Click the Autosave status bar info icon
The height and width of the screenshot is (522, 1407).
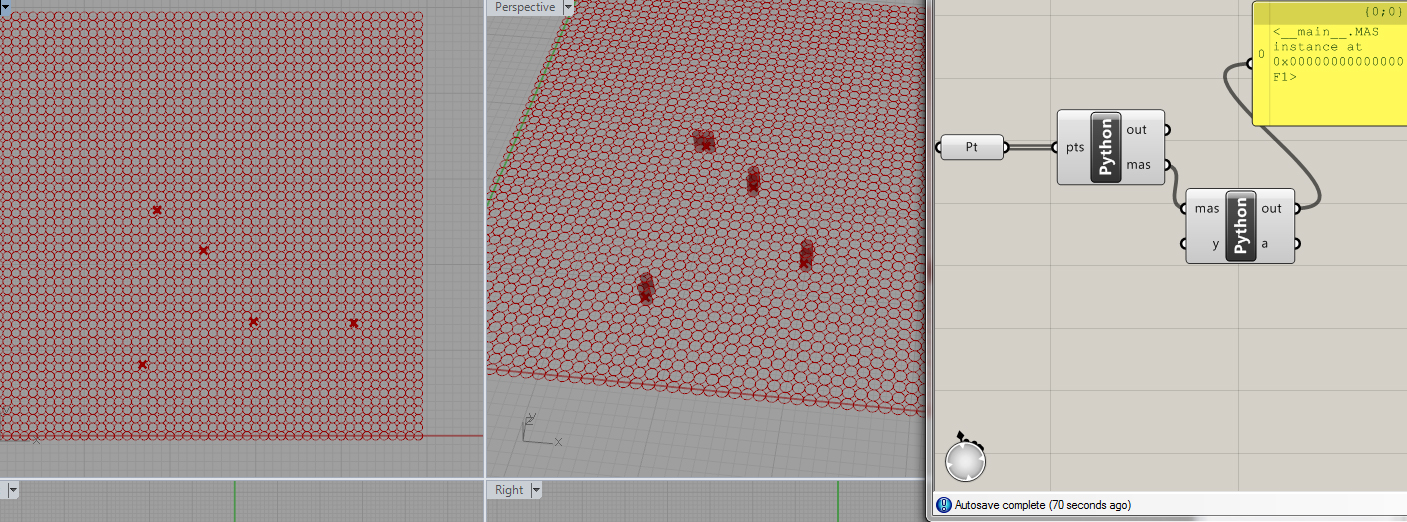(x=942, y=505)
